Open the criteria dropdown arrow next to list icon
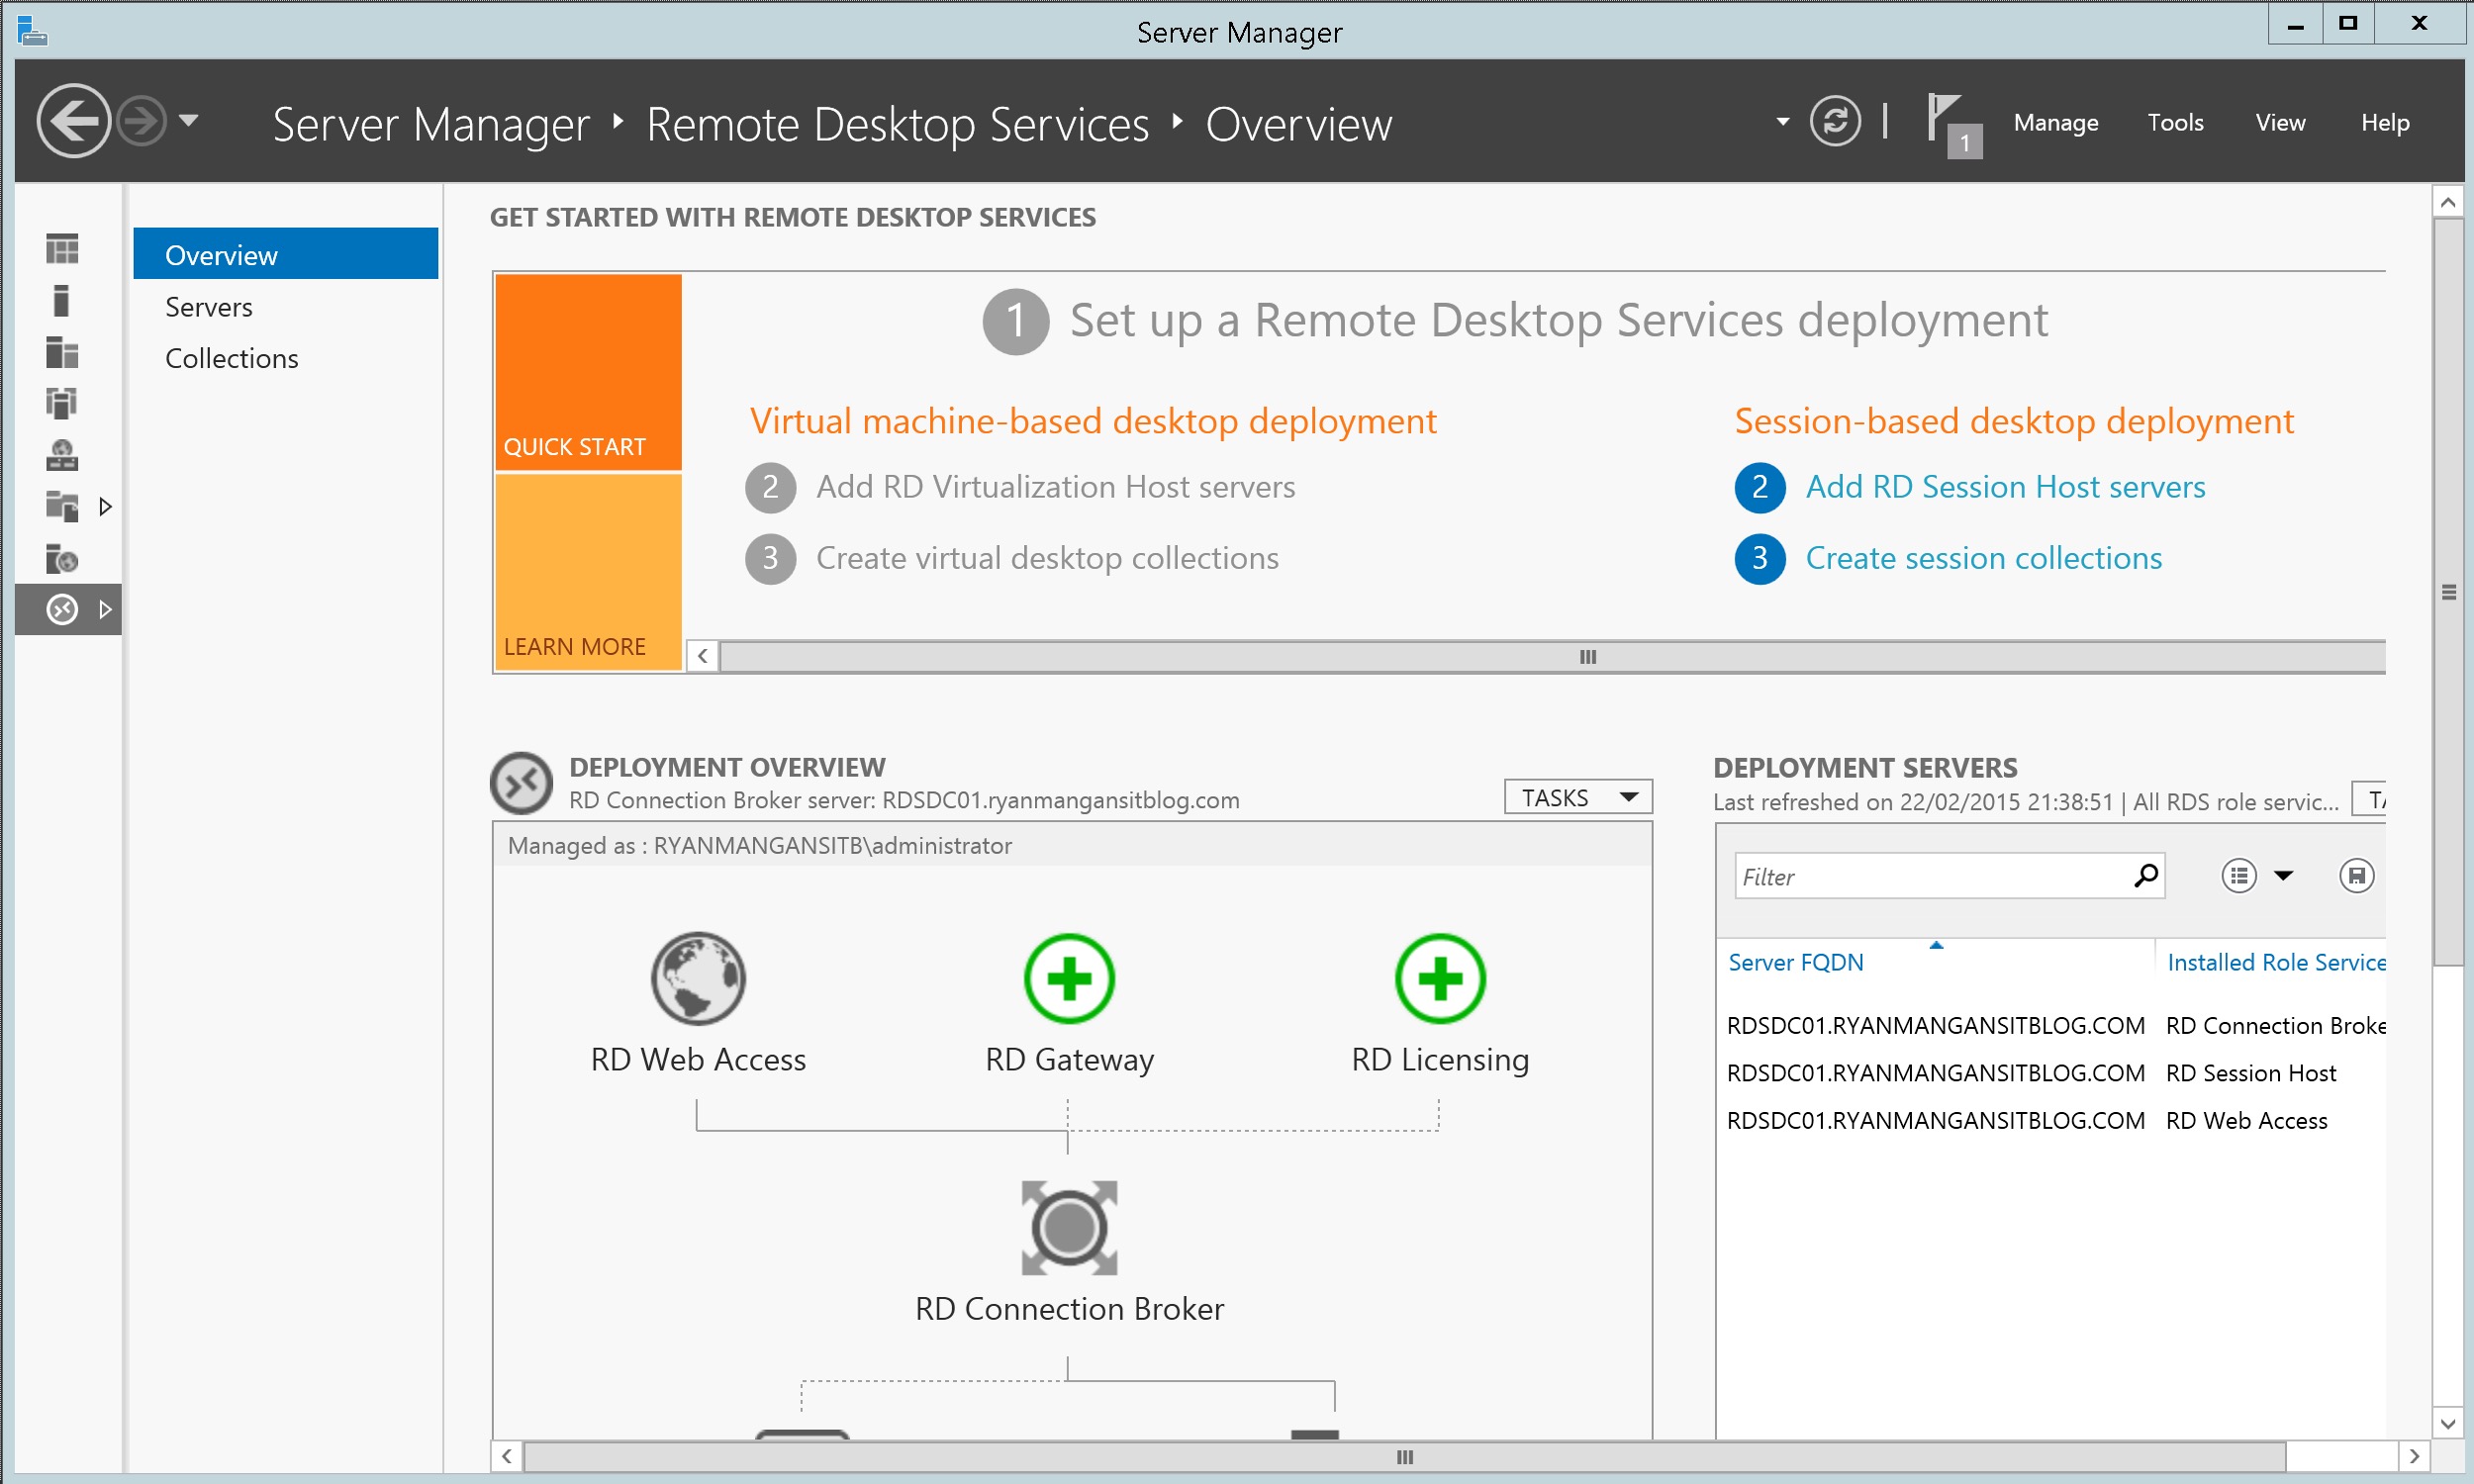Image resolution: width=2474 pixels, height=1484 pixels. pyautogui.click(x=2283, y=876)
